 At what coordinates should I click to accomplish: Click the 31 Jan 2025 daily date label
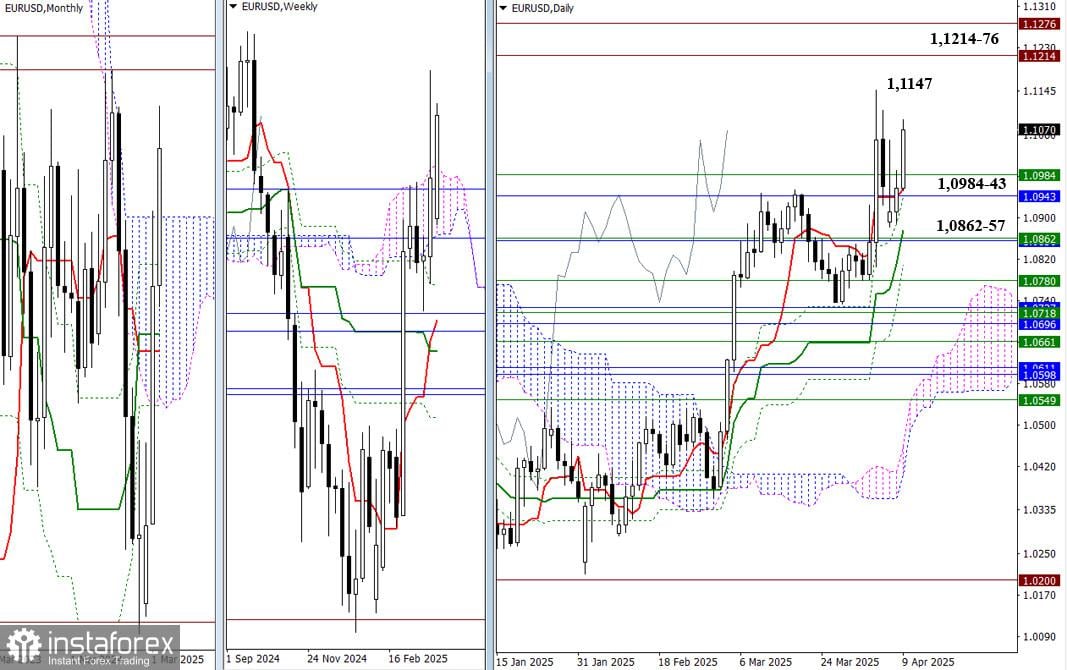(x=606, y=662)
